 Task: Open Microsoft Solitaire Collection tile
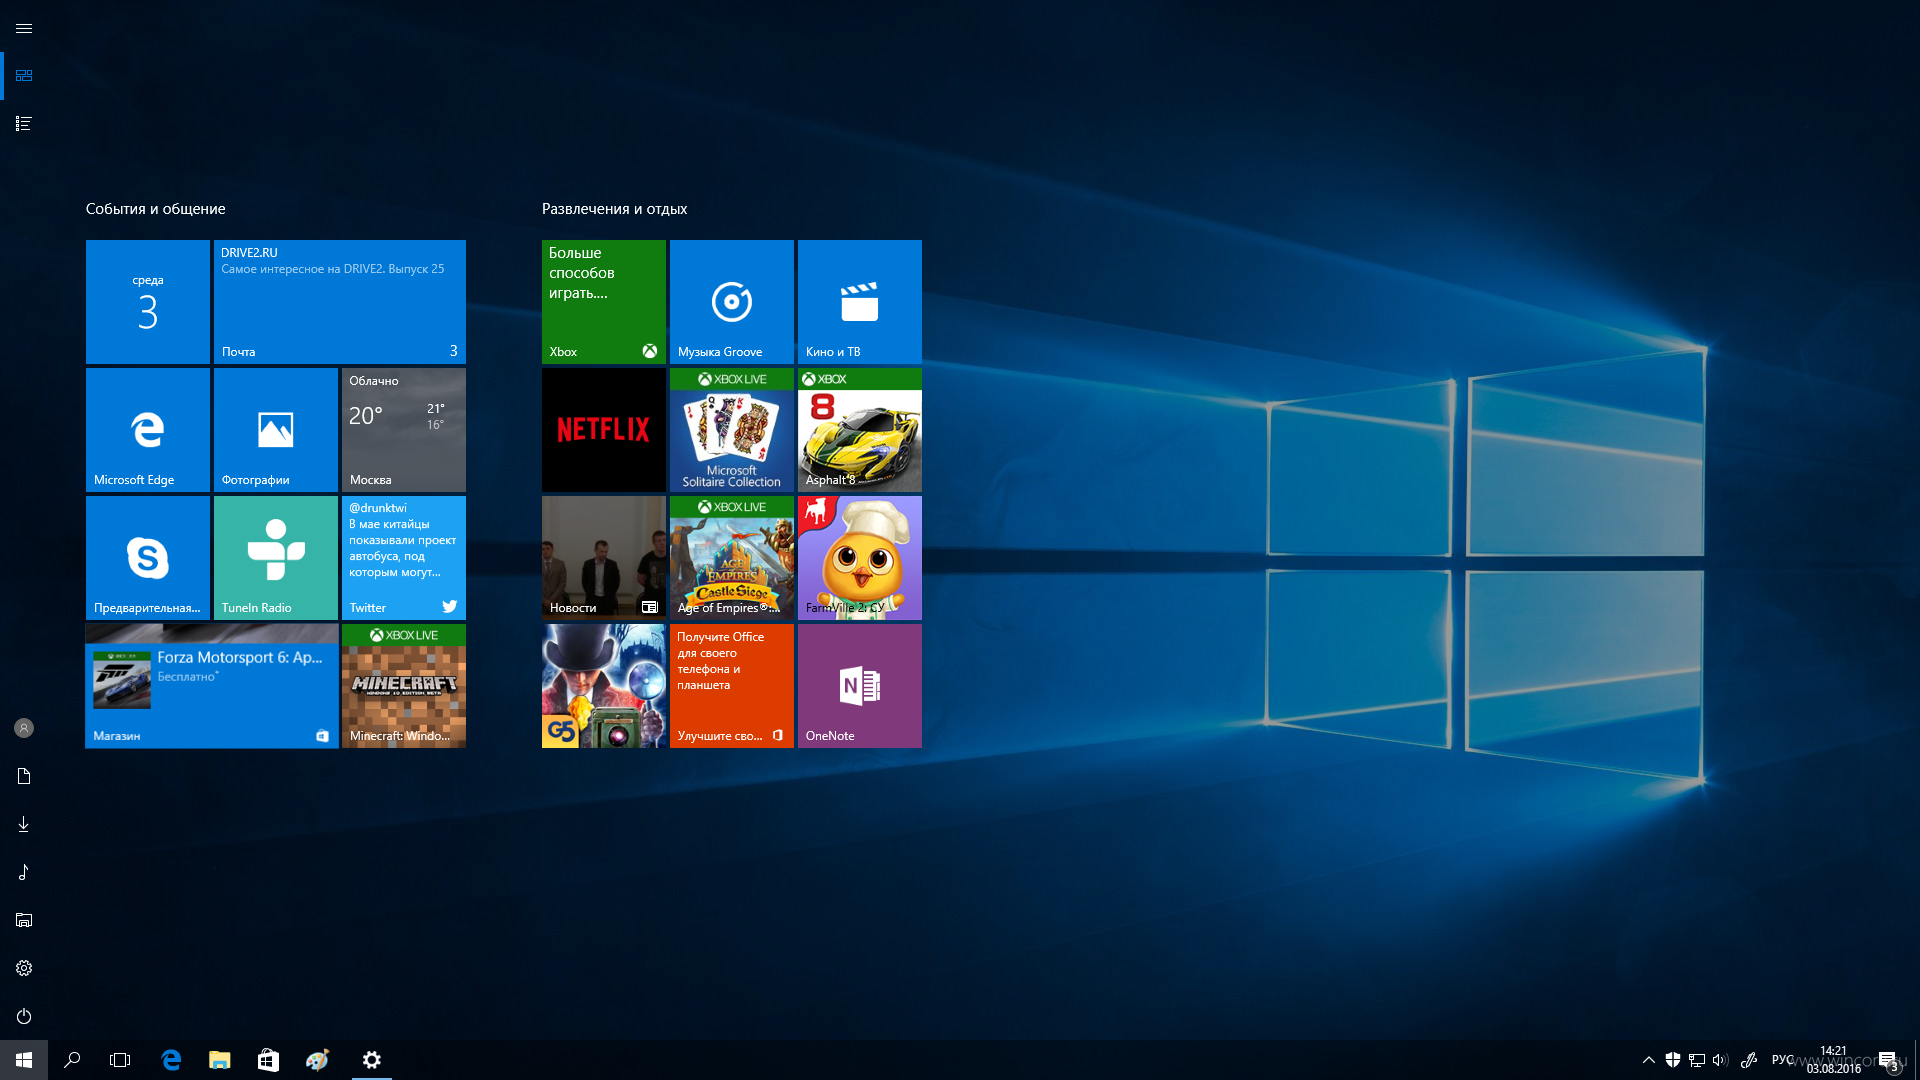coord(732,430)
